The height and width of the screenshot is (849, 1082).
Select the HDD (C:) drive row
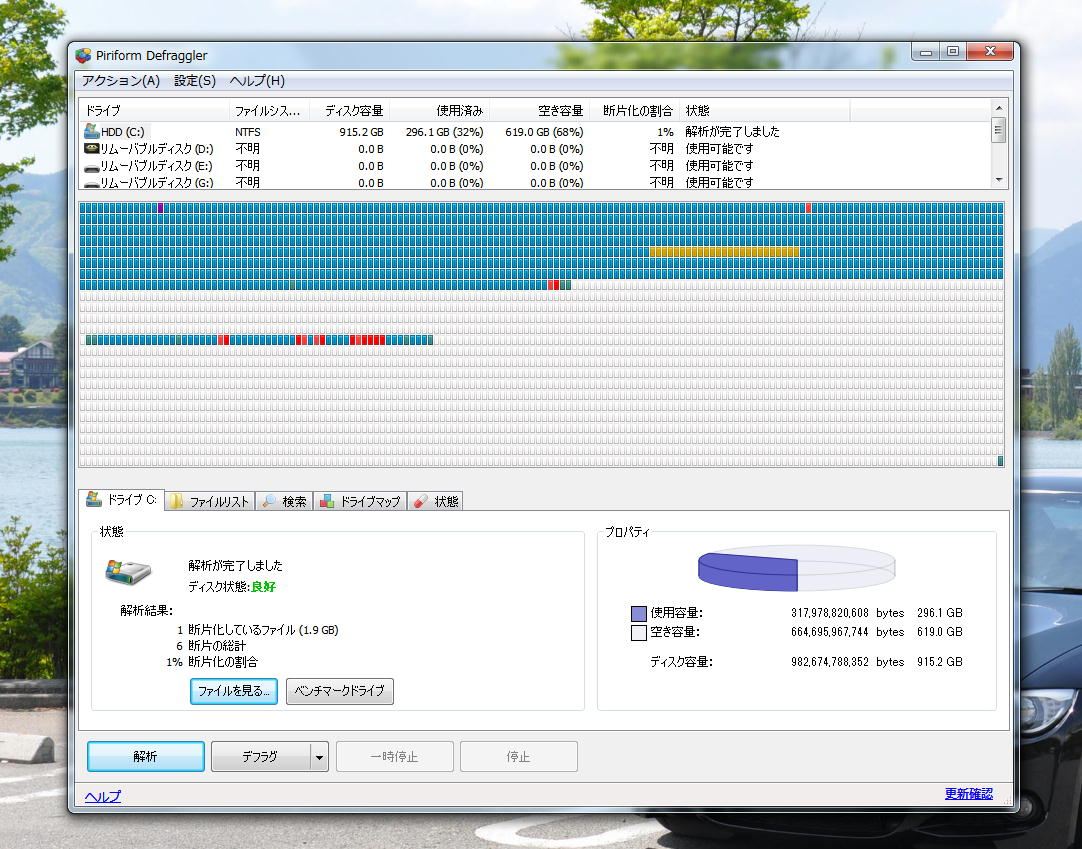pyautogui.click(x=535, y=131)
